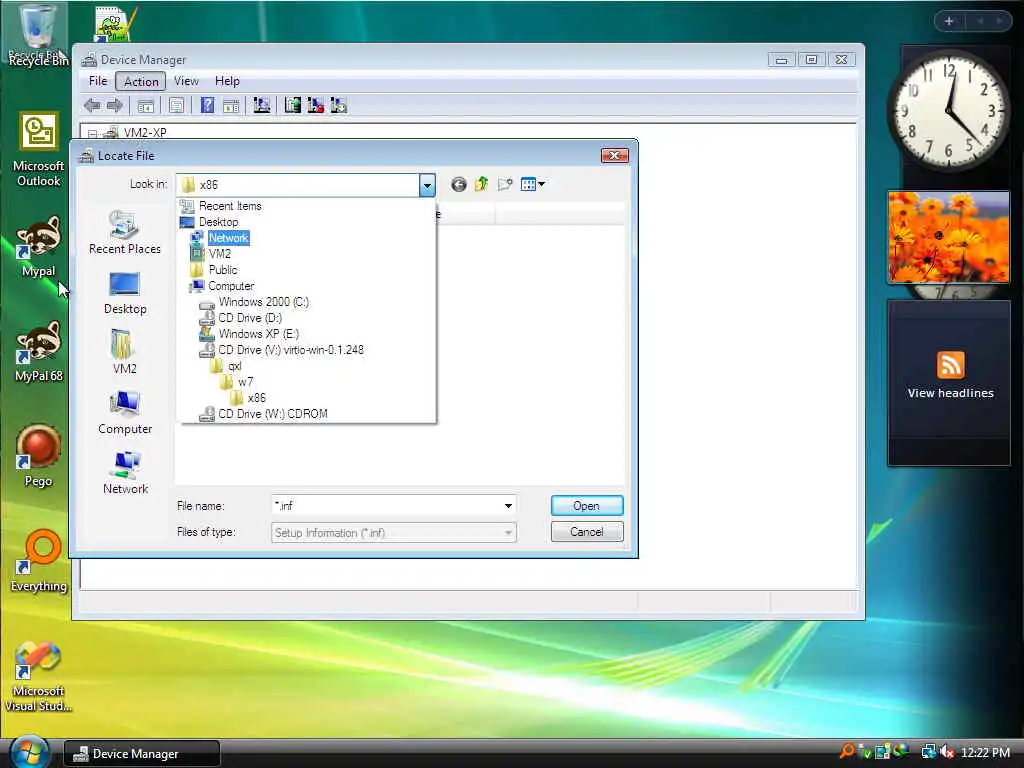Click the volume muted tray icon
1024x768 pixels.
point(947,752)
